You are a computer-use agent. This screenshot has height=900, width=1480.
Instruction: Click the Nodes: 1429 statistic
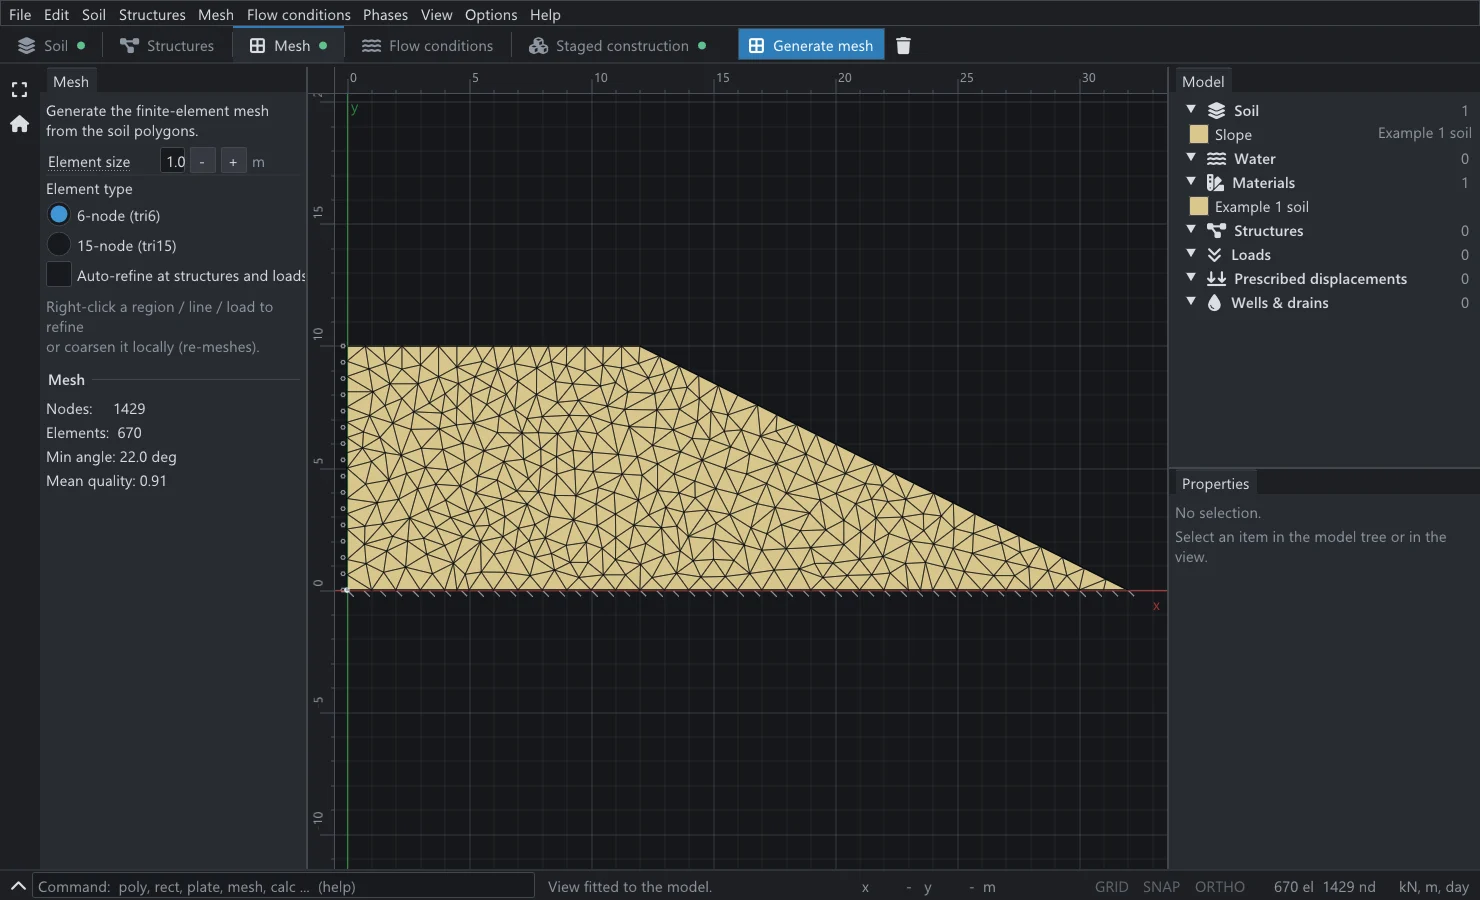click(96, 409)
